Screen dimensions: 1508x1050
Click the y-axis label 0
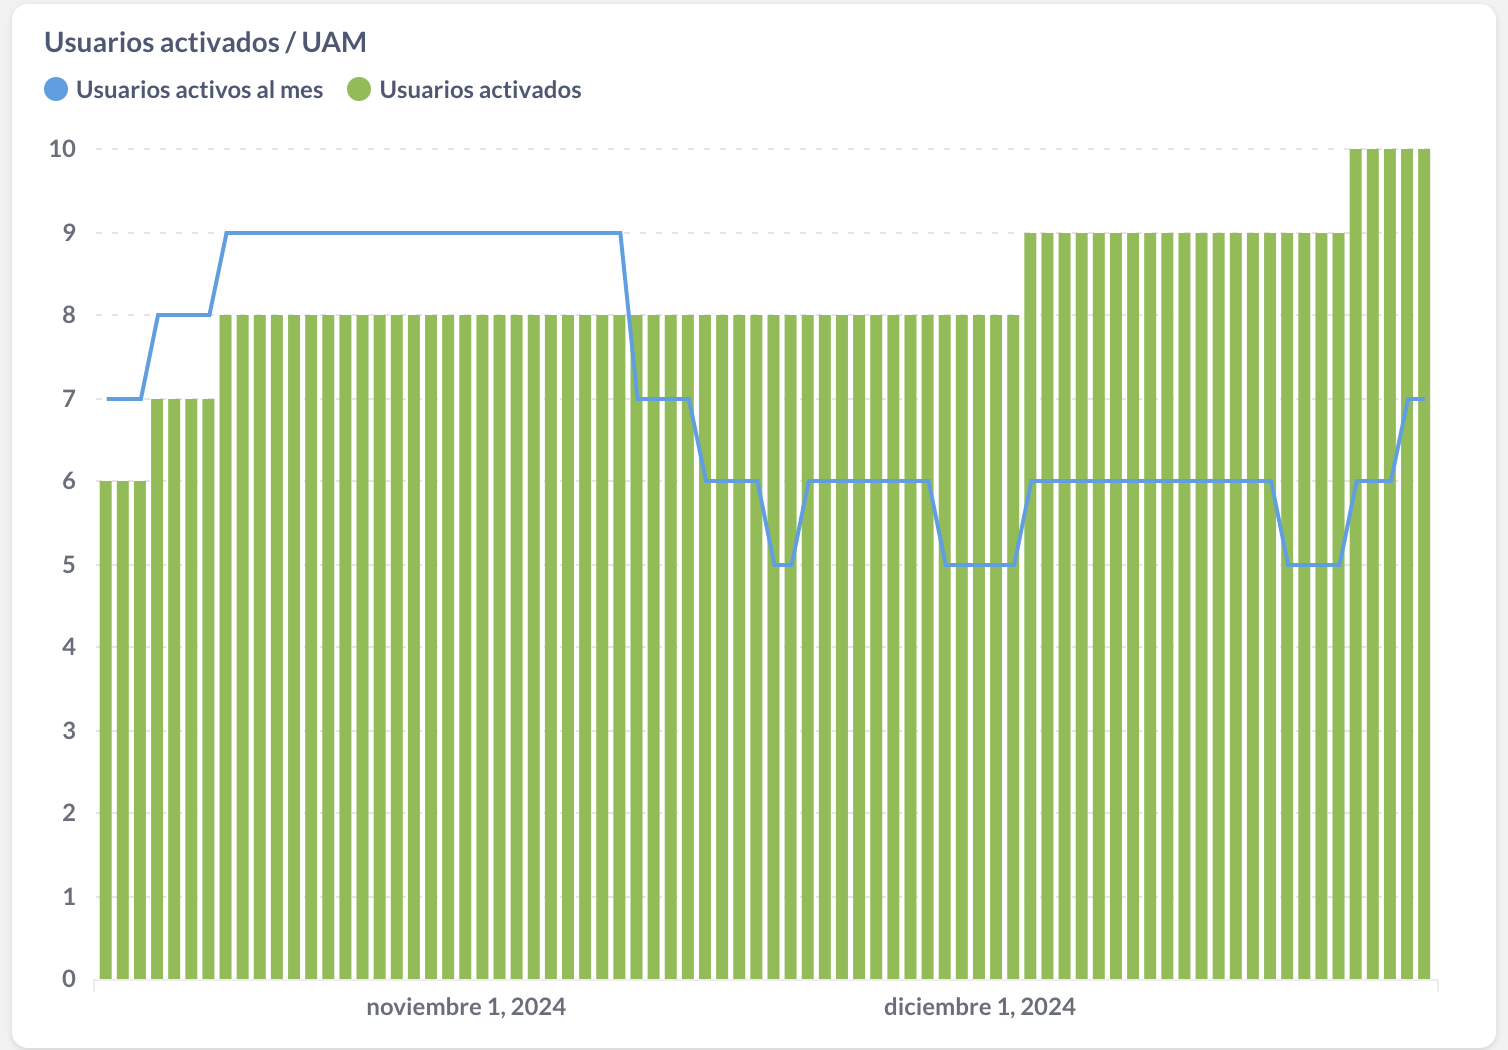tap(69, 979)
